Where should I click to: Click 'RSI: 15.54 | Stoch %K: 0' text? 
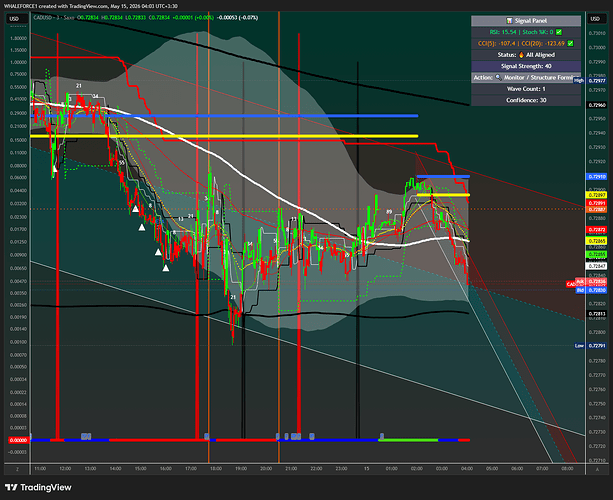pos(522,32)
